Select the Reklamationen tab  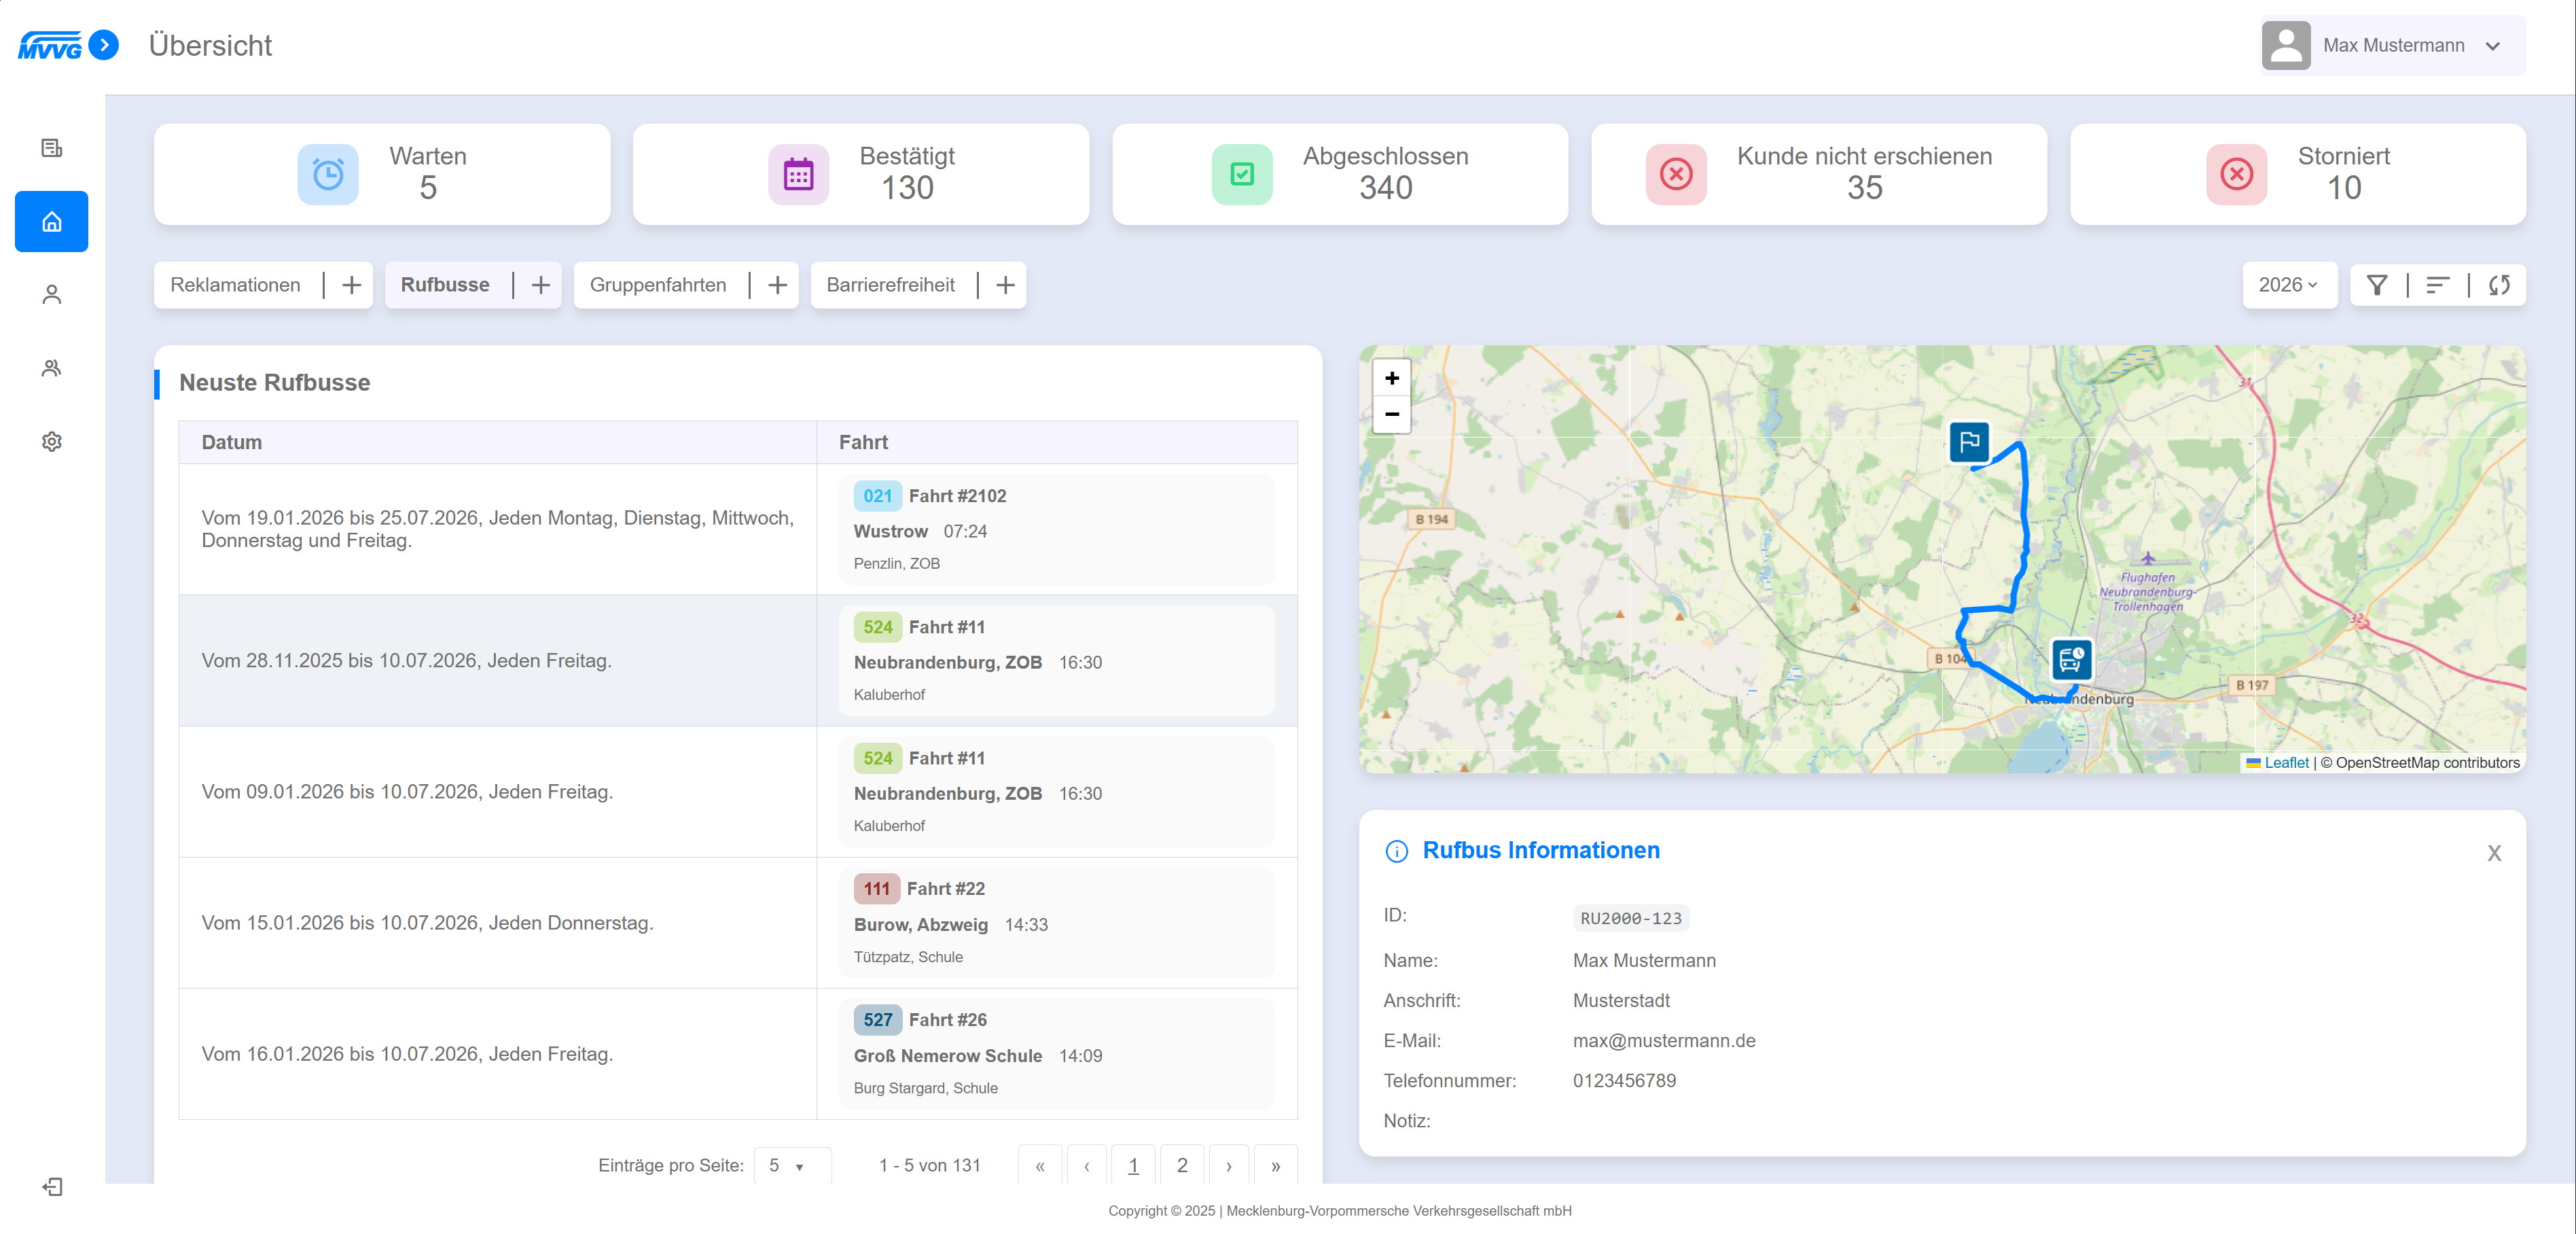[x=235, y=285]
